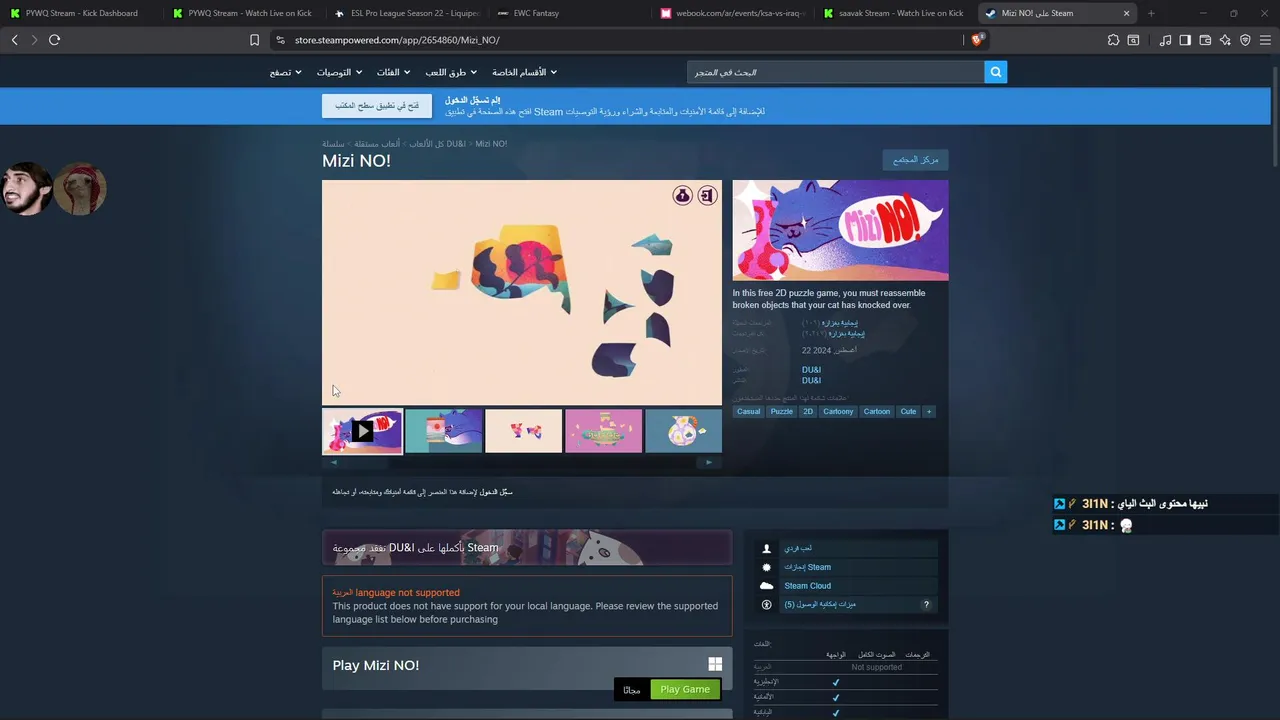Reload the Steam store page
The height and width of the screenshot is (720, 1280).
54,40
